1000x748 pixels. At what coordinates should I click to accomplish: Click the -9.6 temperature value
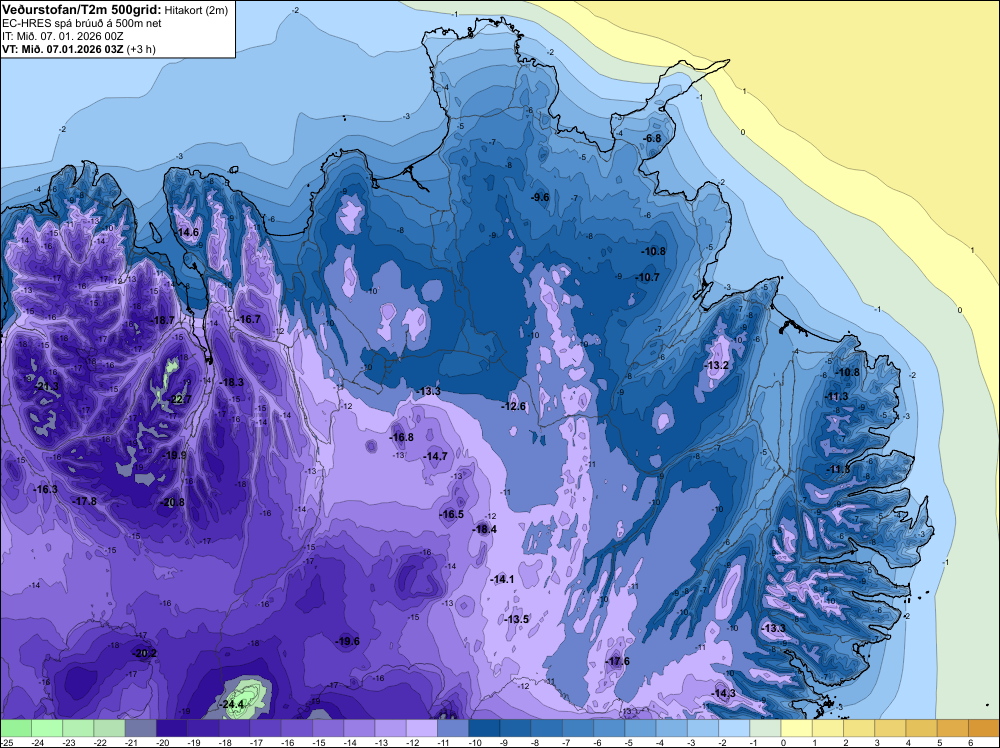540,197
